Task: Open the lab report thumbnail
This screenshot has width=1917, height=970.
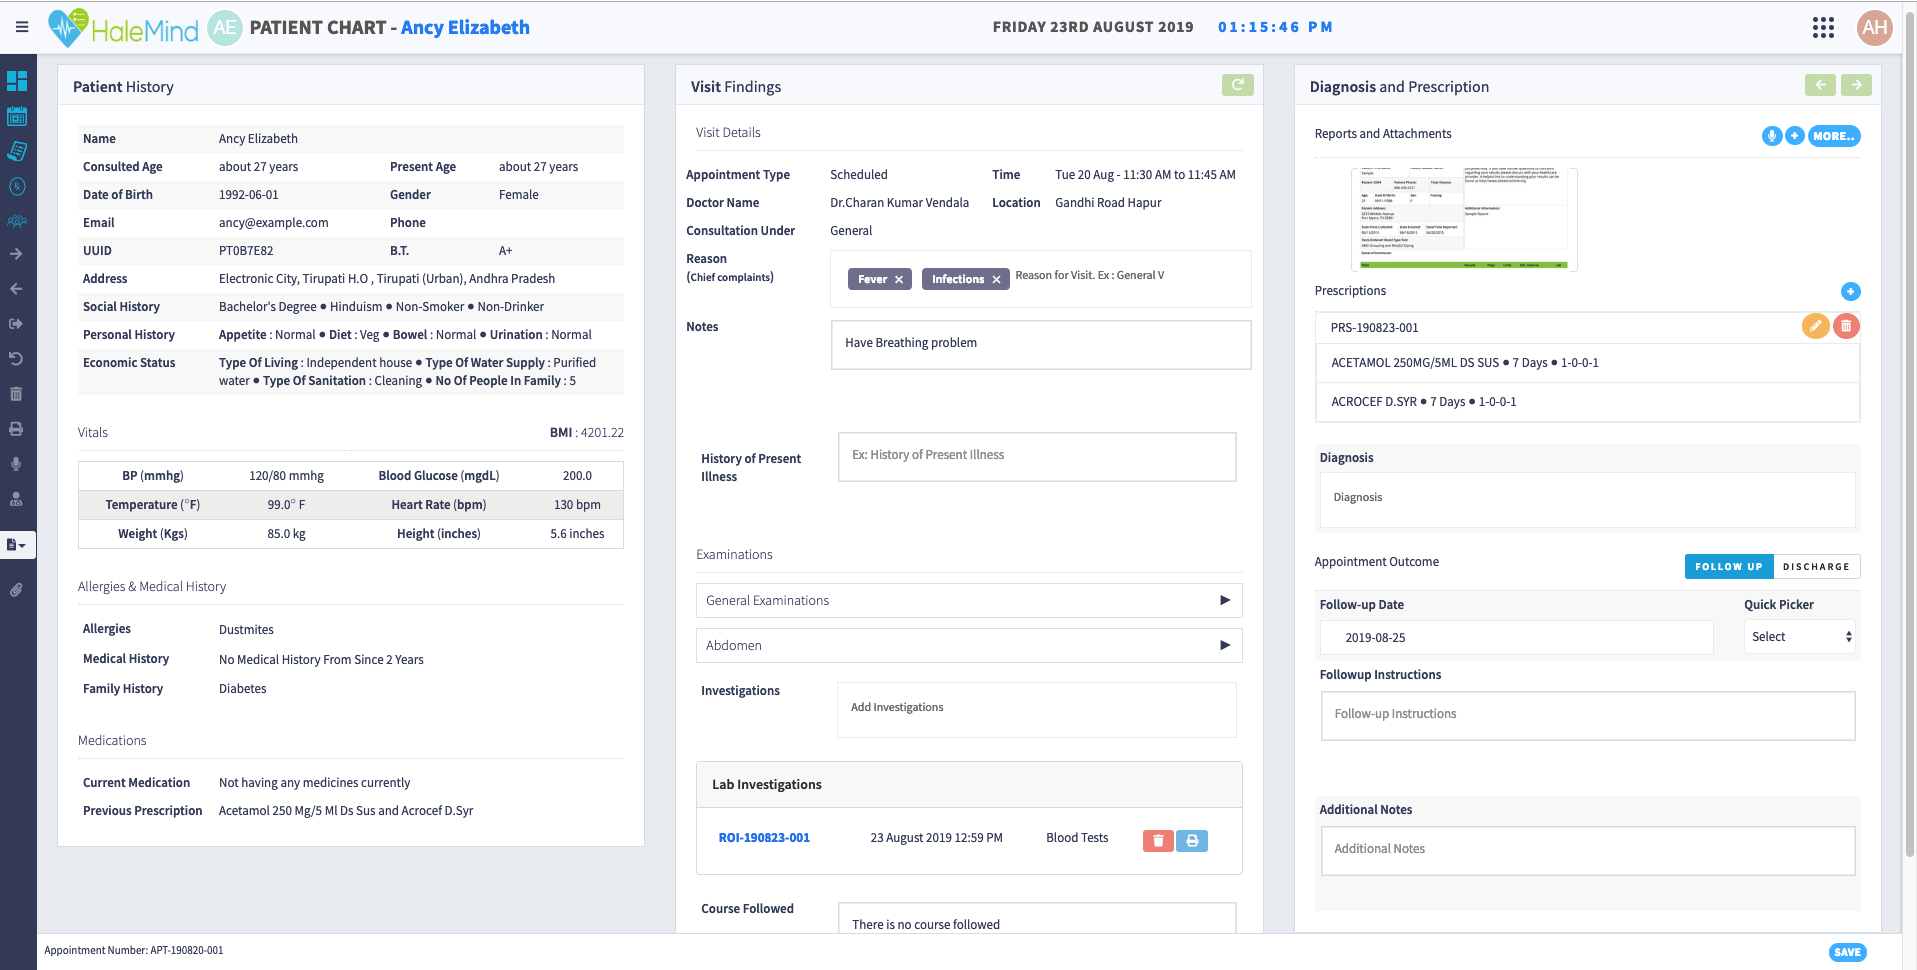Action: 1464,219
